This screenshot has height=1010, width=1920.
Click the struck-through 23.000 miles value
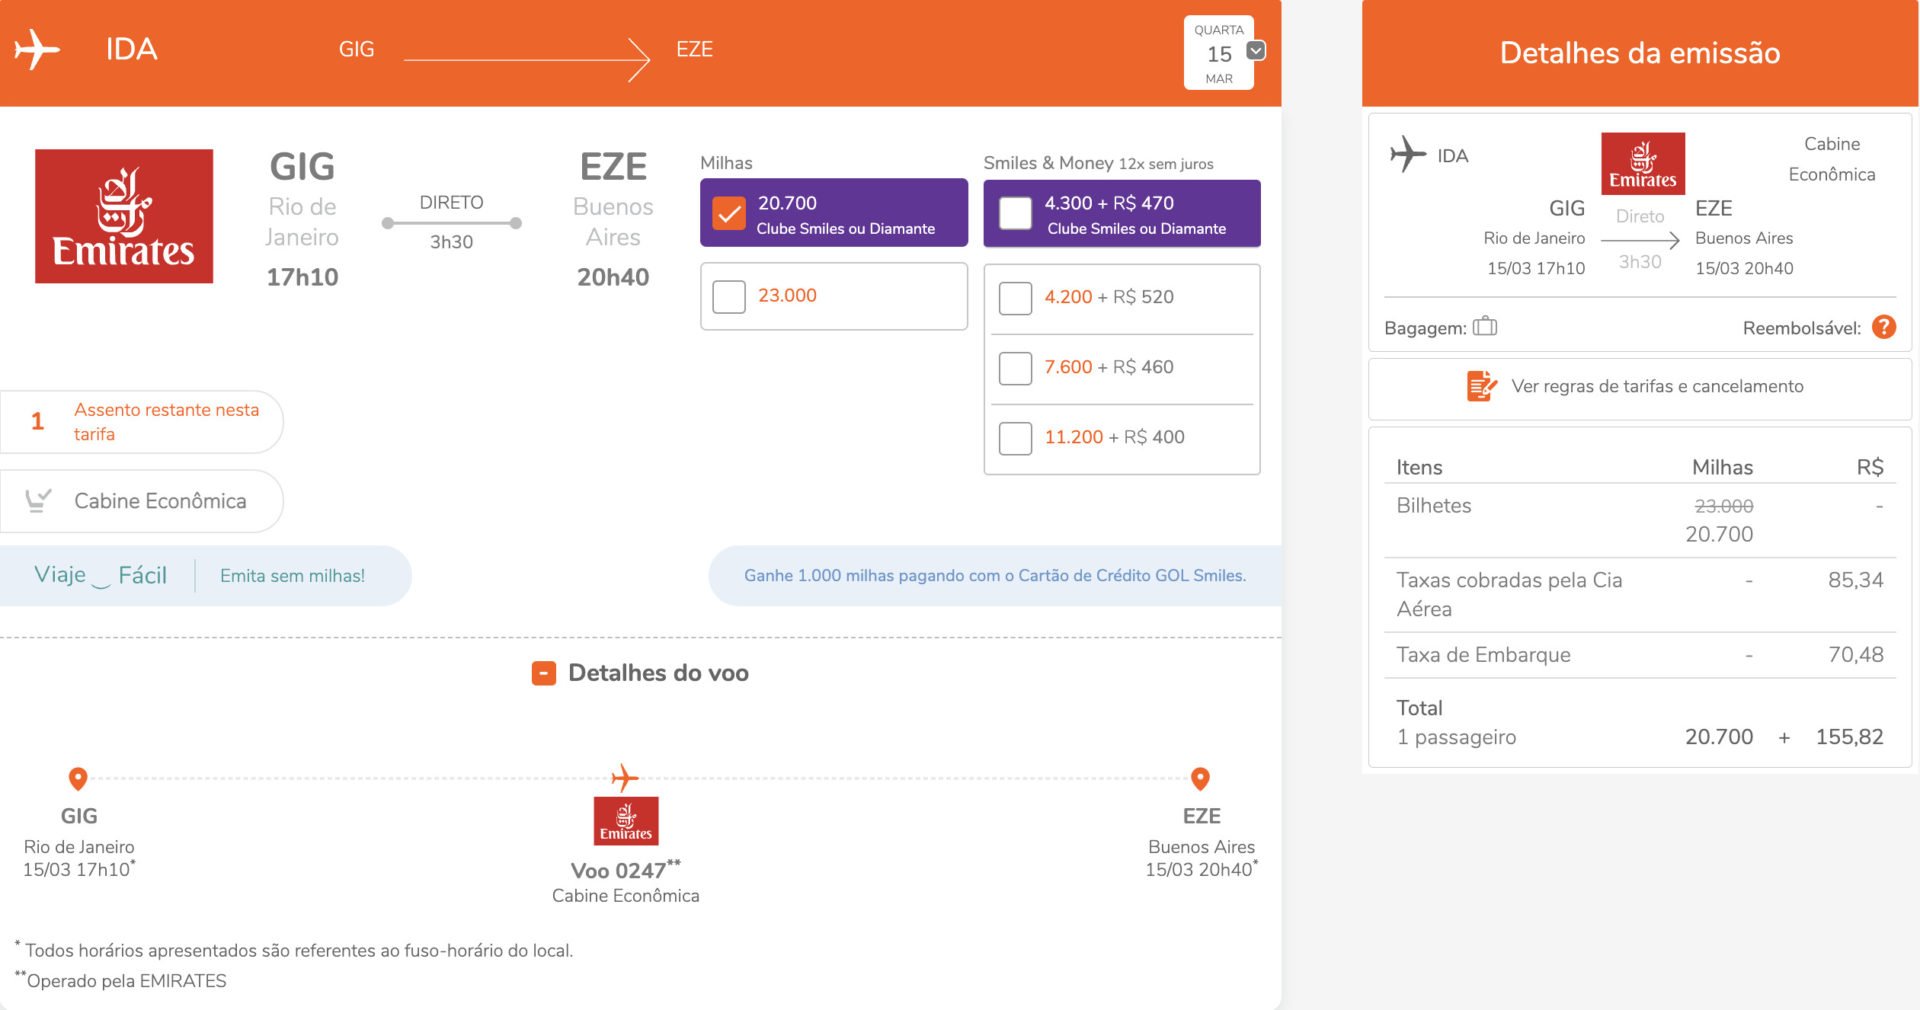coord(1724,506)
